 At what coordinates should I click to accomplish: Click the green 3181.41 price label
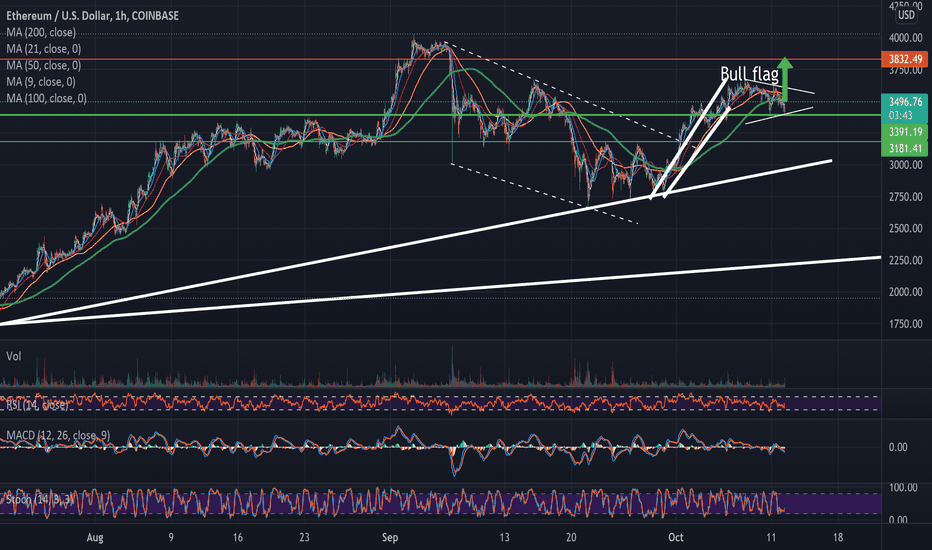tap(905, 148)
